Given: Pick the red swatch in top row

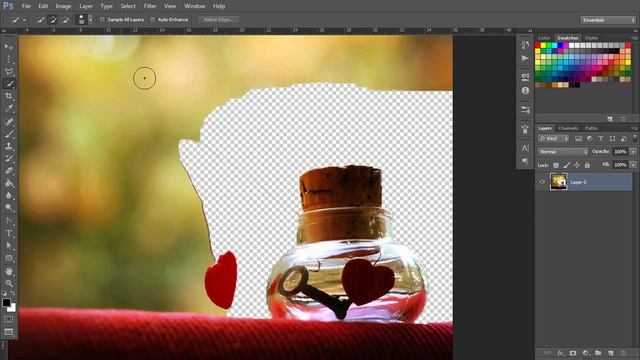Looking at the screenshot, I should point(538,45).
